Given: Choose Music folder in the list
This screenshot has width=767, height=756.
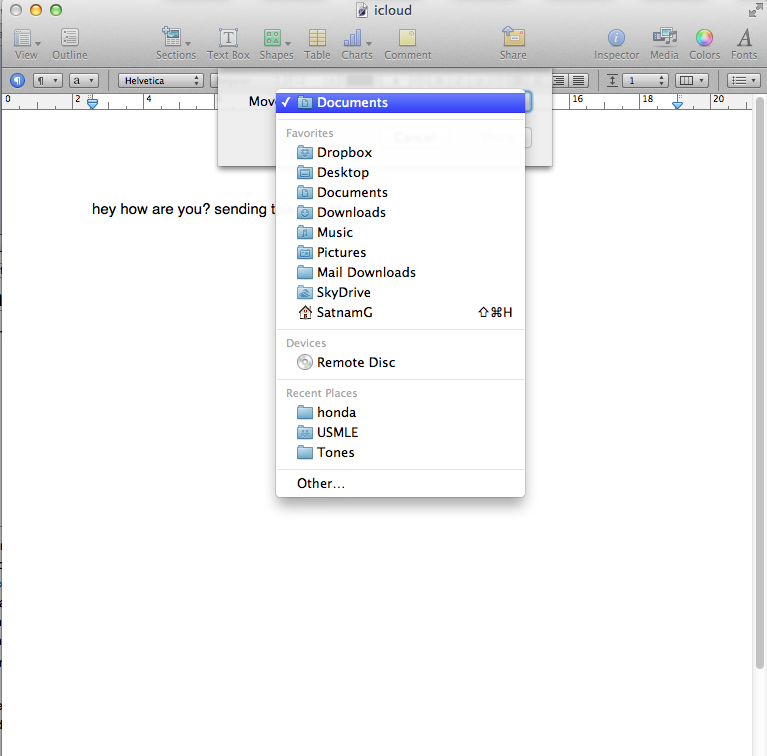Looking at the screenshot, I should tap(400, 233).
